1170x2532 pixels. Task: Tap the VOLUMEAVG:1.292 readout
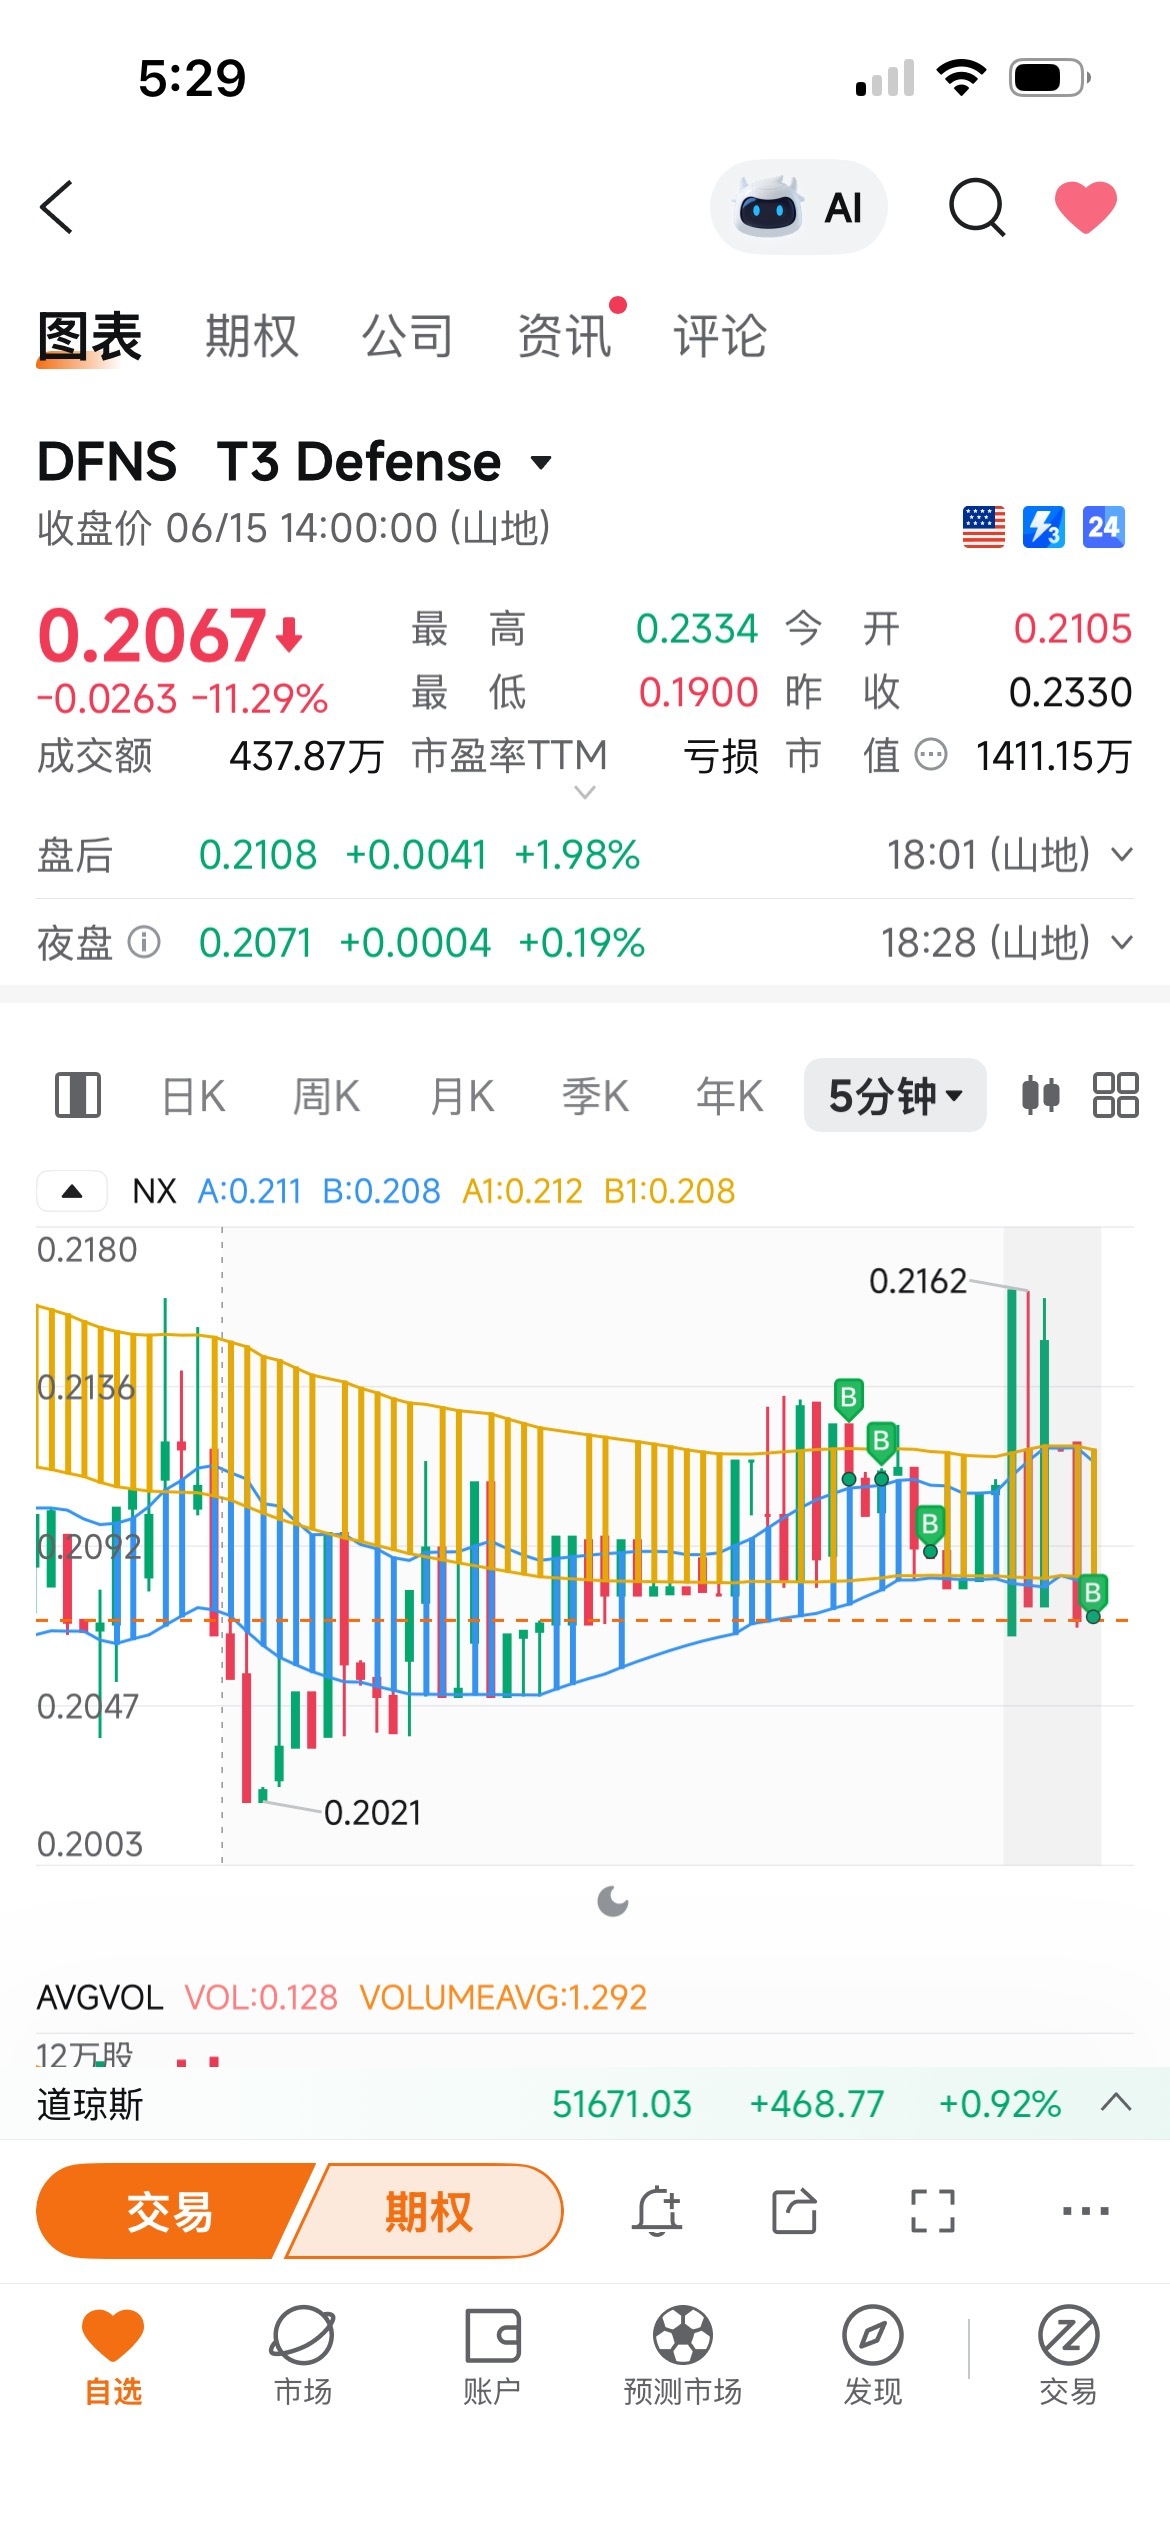(503, 1998)
